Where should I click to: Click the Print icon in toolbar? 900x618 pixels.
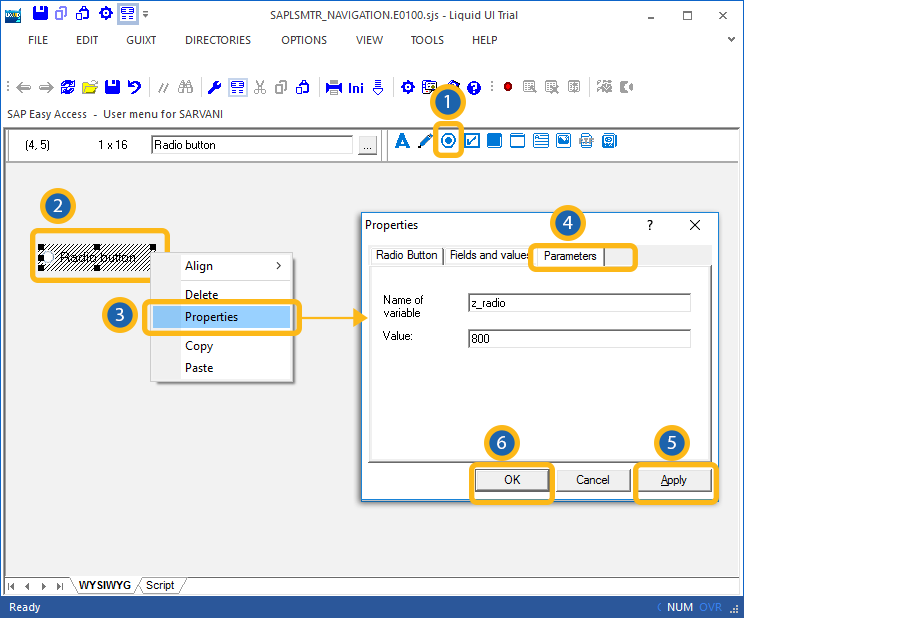[x=334, y=87]
